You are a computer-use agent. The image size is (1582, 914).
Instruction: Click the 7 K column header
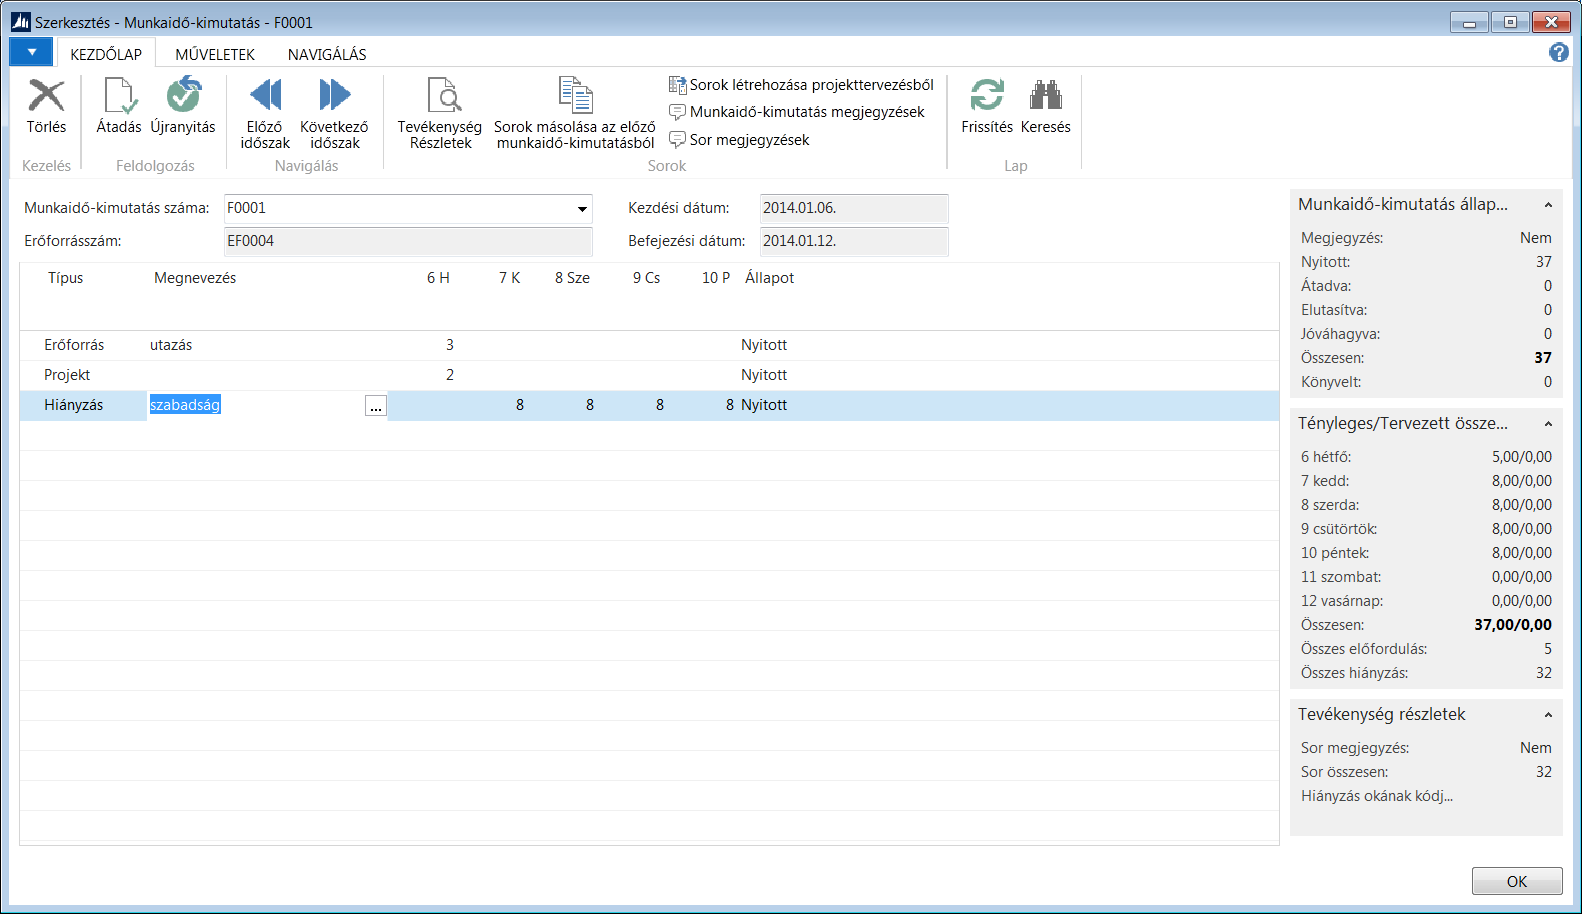pos(509,278)
